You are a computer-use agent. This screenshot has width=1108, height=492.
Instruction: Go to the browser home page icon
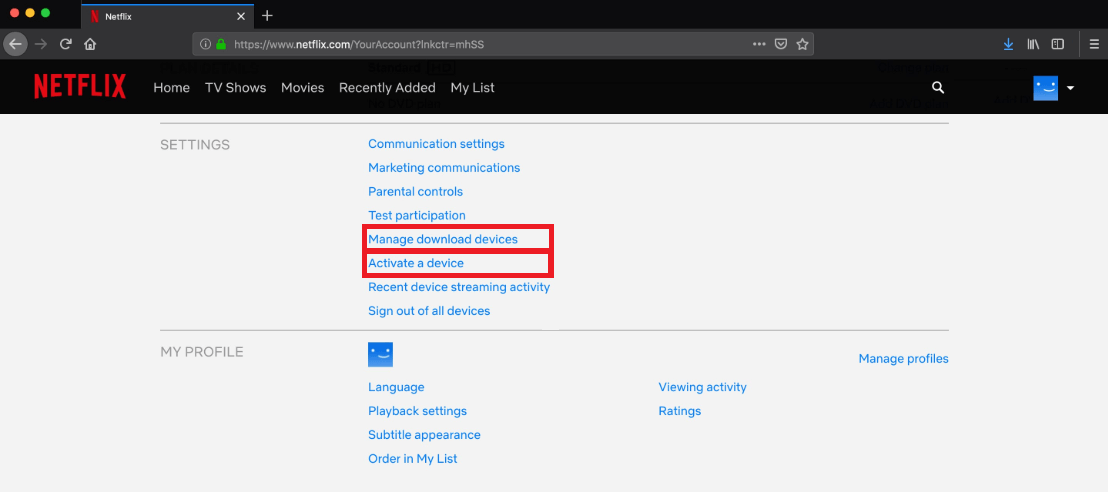(x=90, y=44)
